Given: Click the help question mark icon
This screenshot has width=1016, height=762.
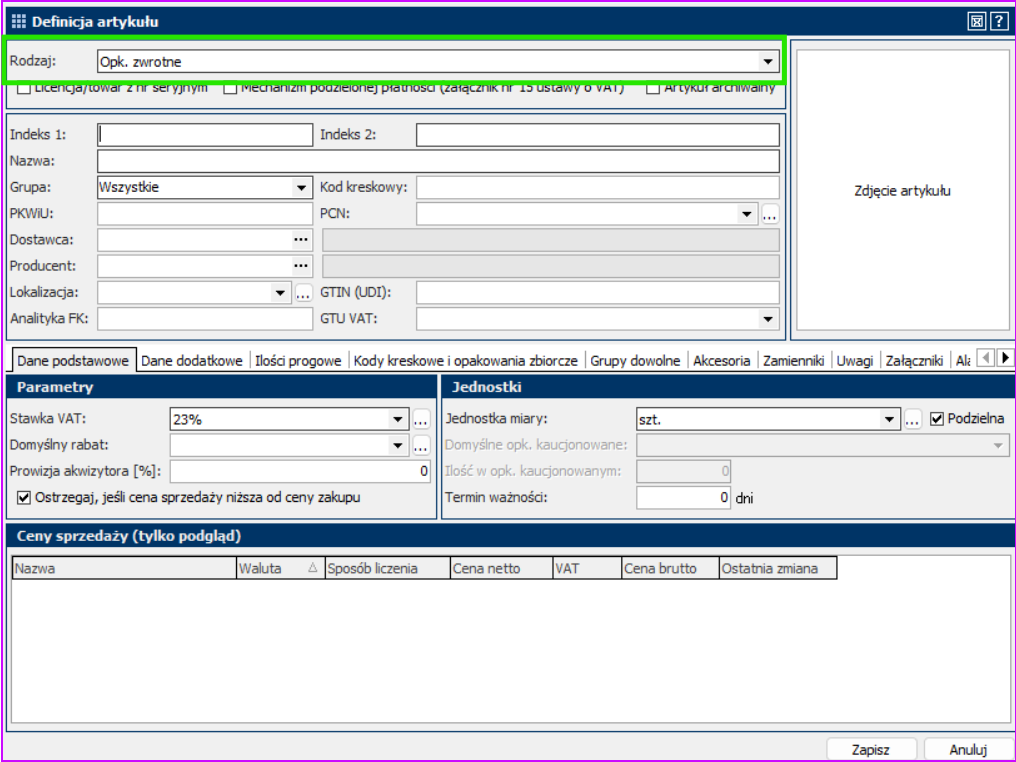Looking at the screenshot, I should pos(998,21).
